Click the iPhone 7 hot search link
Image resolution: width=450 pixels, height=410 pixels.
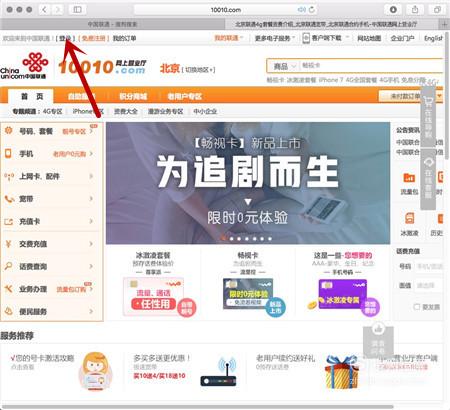(331, 80)
